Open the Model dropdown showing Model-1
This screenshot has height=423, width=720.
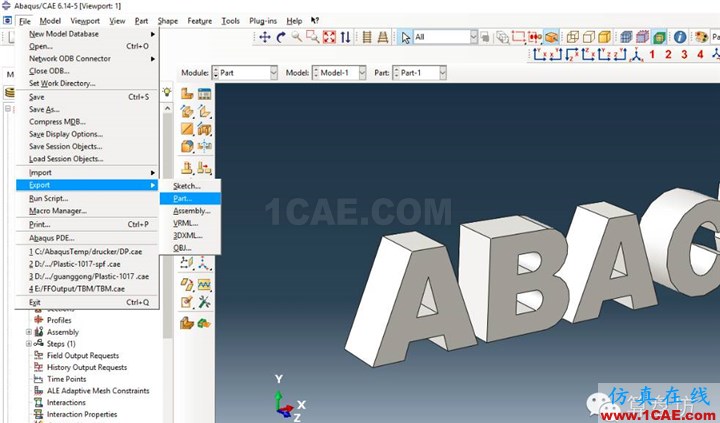pyautogui.click(x=339, y=73)
